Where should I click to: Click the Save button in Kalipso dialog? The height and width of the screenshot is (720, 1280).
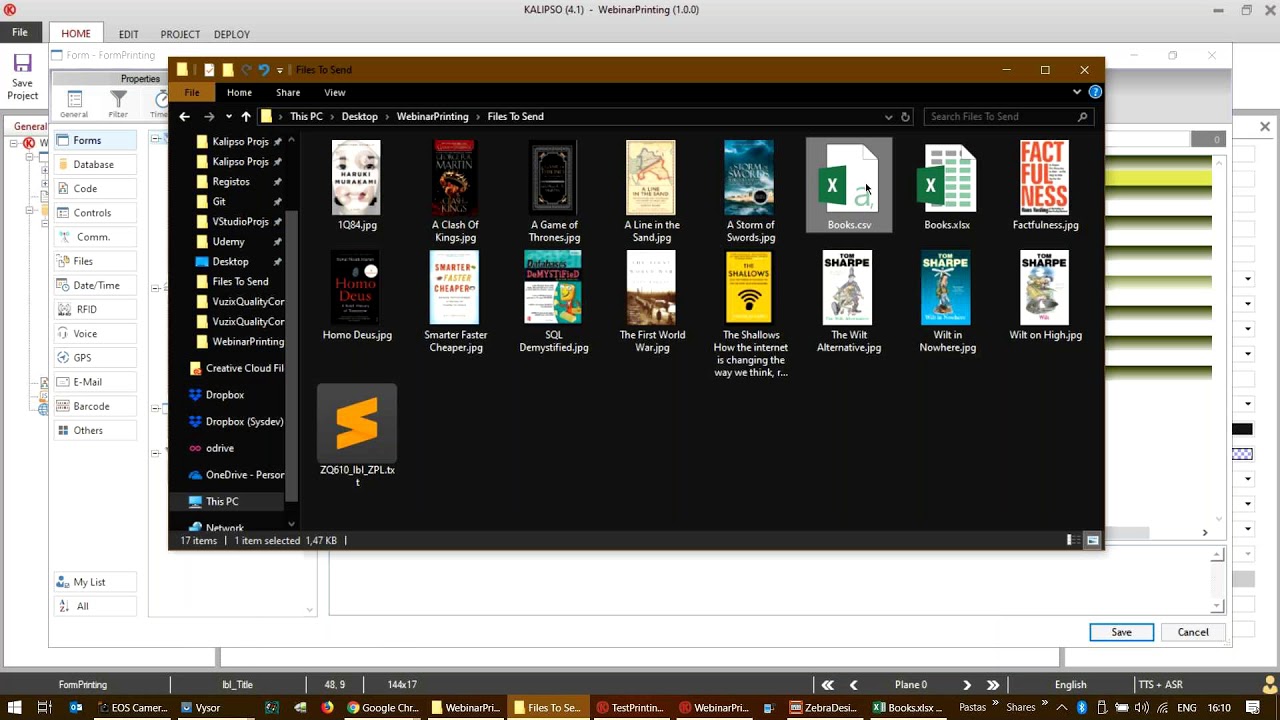[x=1121, y=632]
